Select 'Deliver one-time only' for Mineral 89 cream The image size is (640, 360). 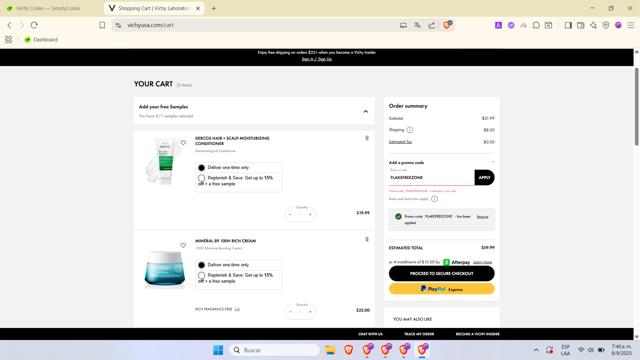[x=202, y=265]
